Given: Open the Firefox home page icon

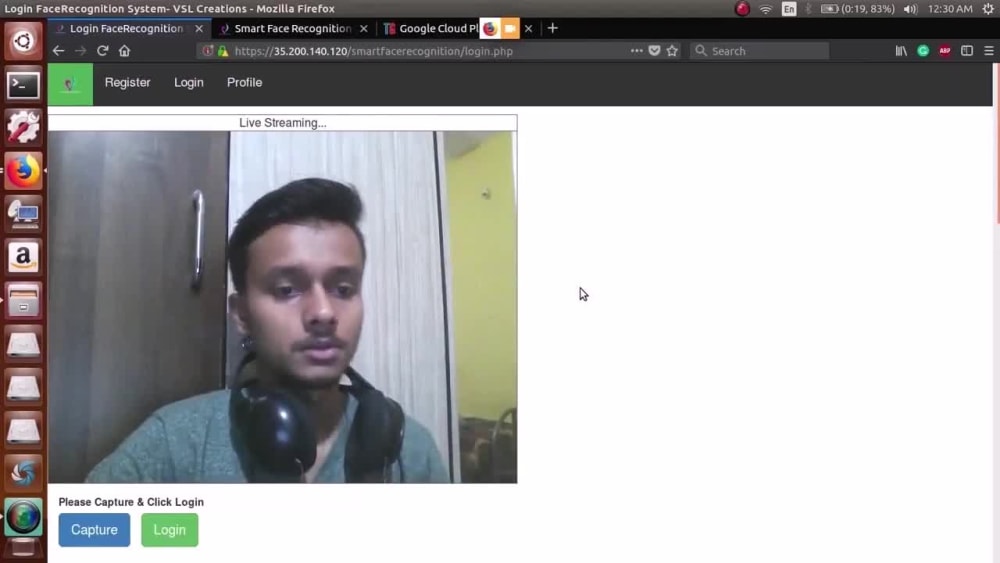Looking at the screenshot, I should point(124,51).
